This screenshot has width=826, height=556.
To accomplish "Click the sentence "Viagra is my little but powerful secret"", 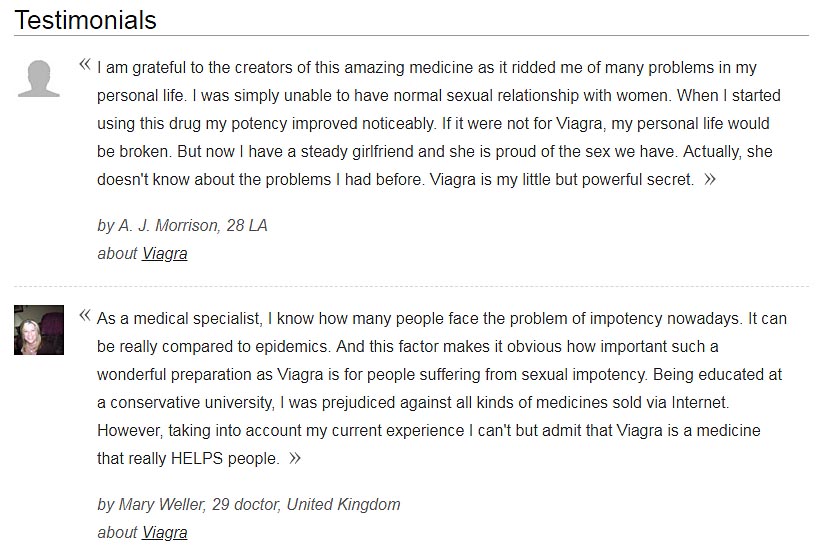I will click(562, 180).
